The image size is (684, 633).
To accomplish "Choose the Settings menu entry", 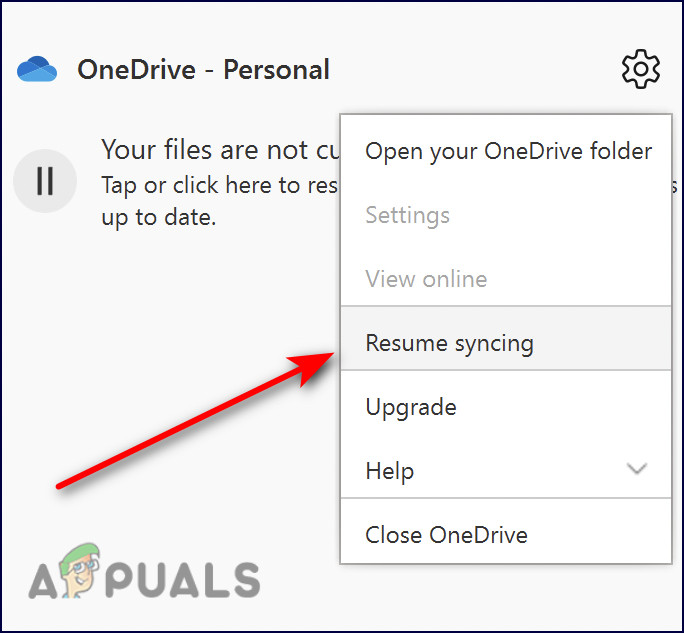I will (x=407, y=215).
